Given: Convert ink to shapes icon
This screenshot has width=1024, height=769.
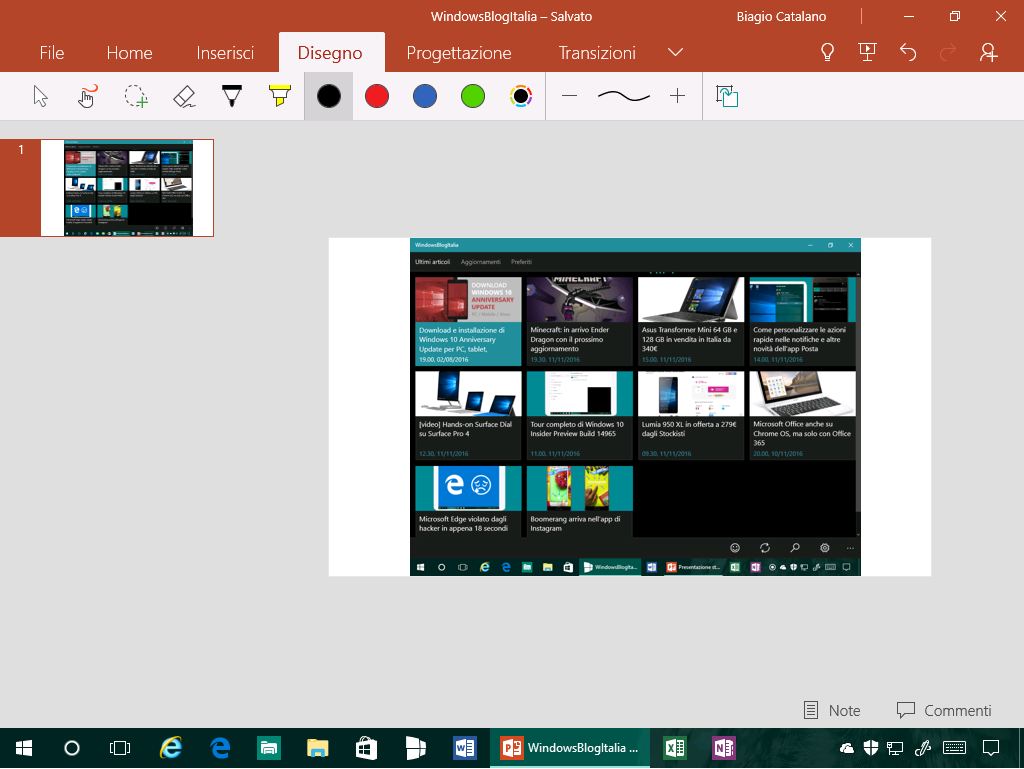Looking at the screenshot, I should pos(726,97).
